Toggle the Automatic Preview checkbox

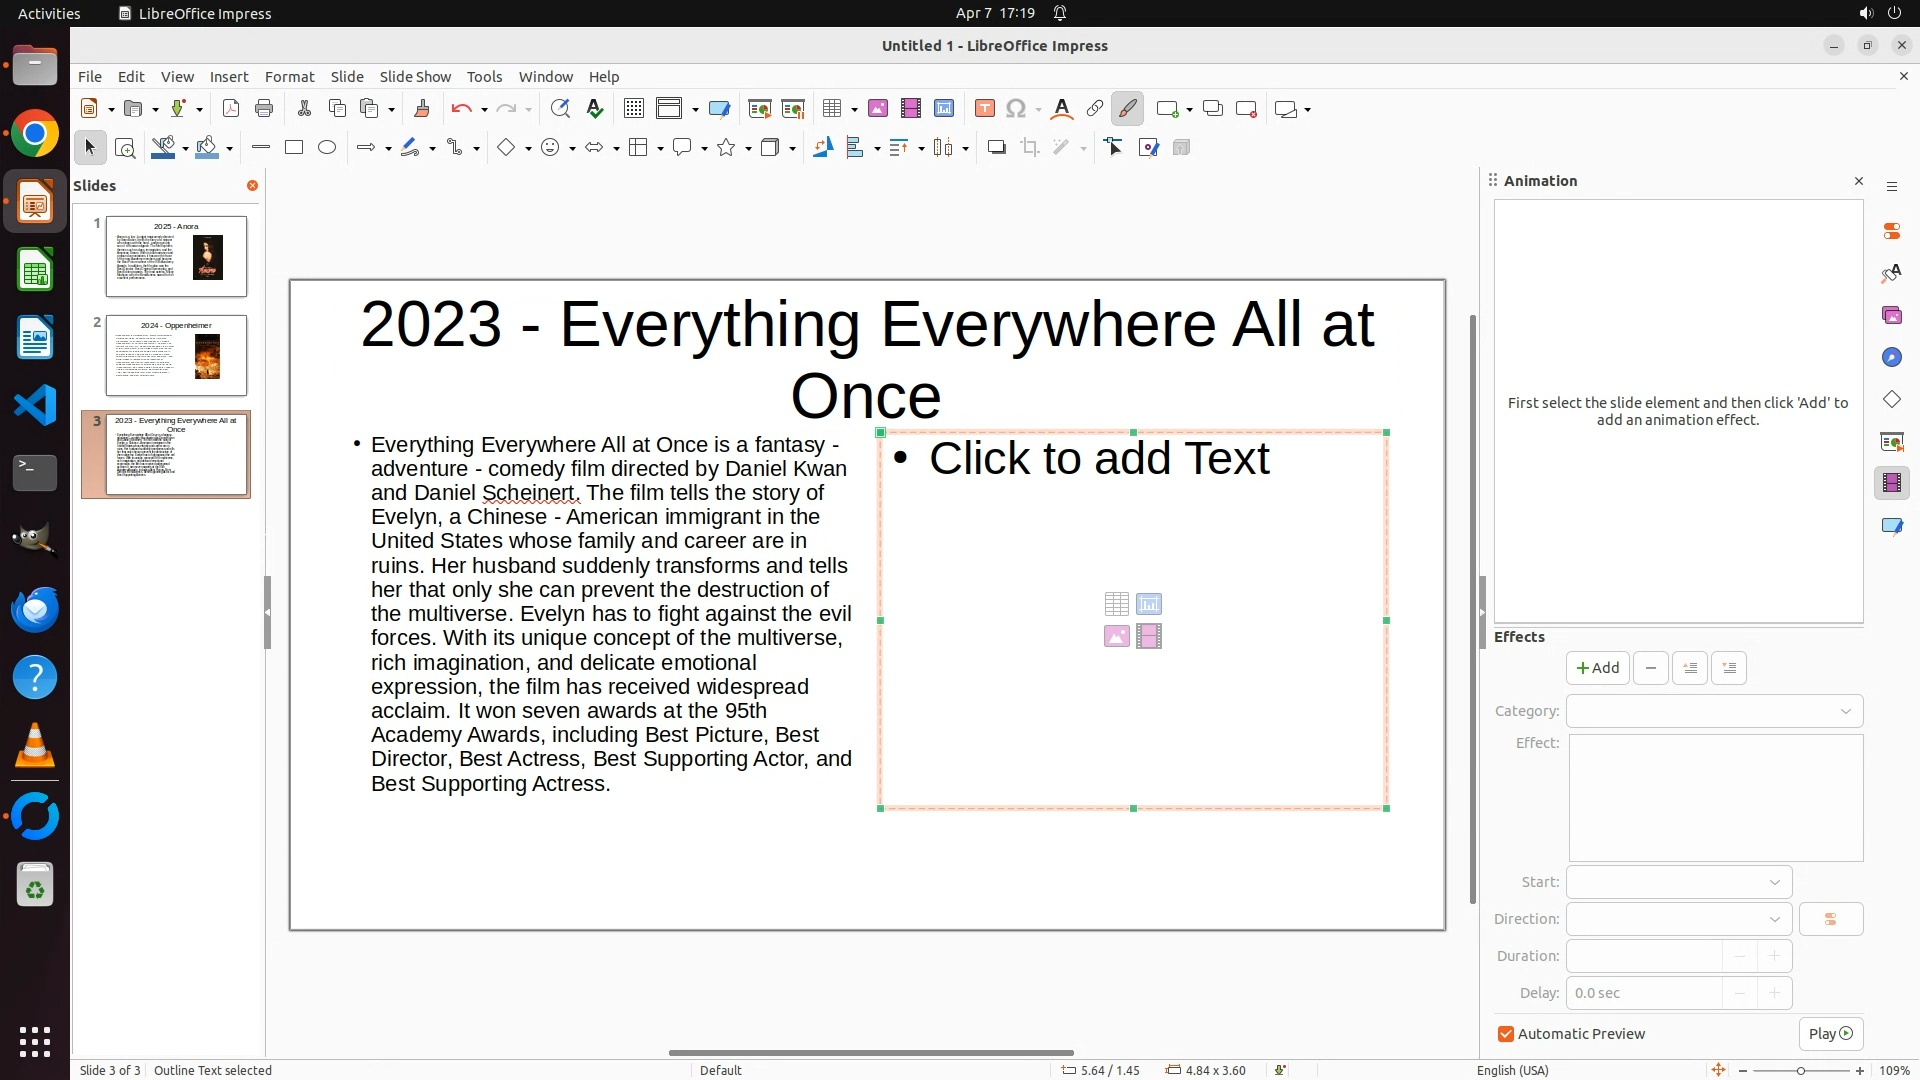pos(1506,1034)
